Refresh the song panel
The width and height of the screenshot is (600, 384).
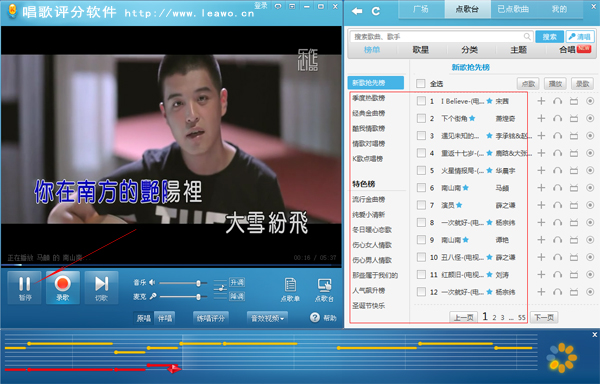376,11
